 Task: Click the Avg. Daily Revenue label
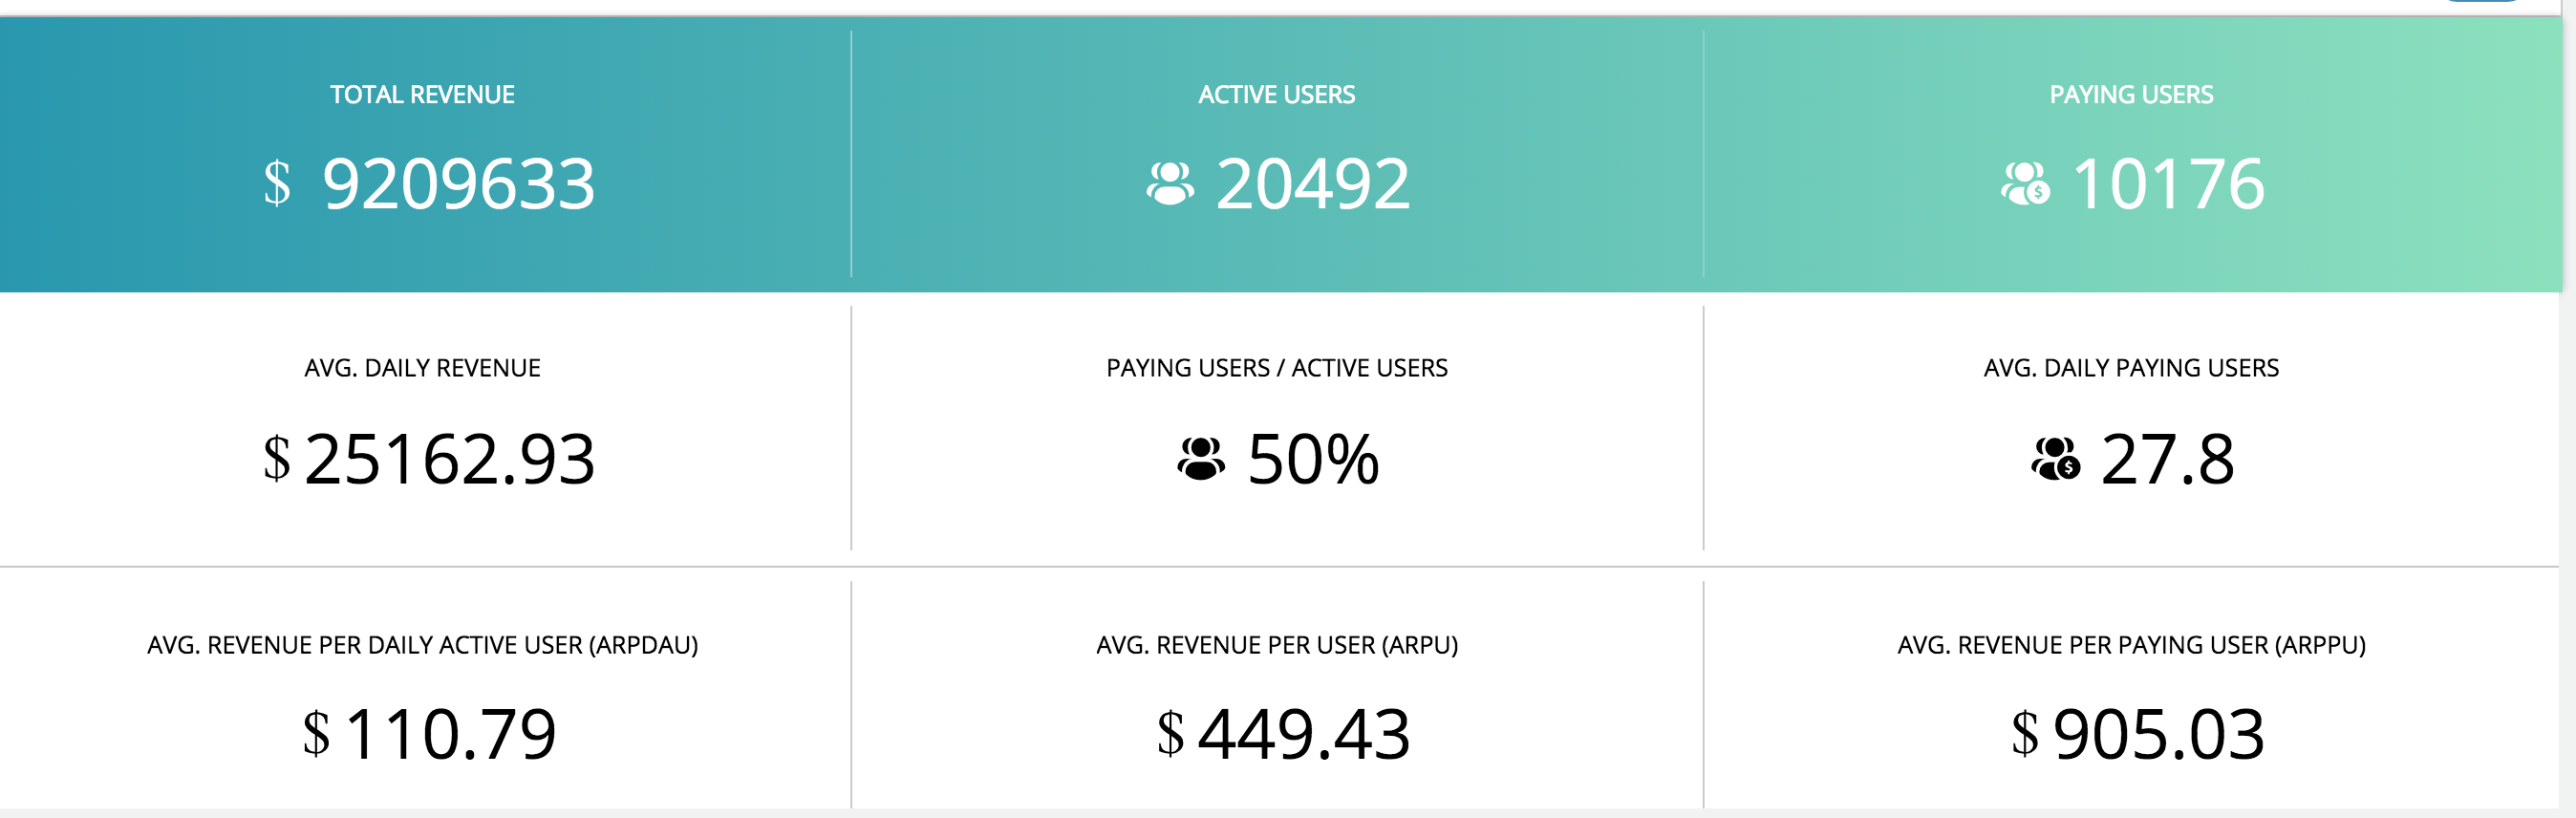pos(422,368)
